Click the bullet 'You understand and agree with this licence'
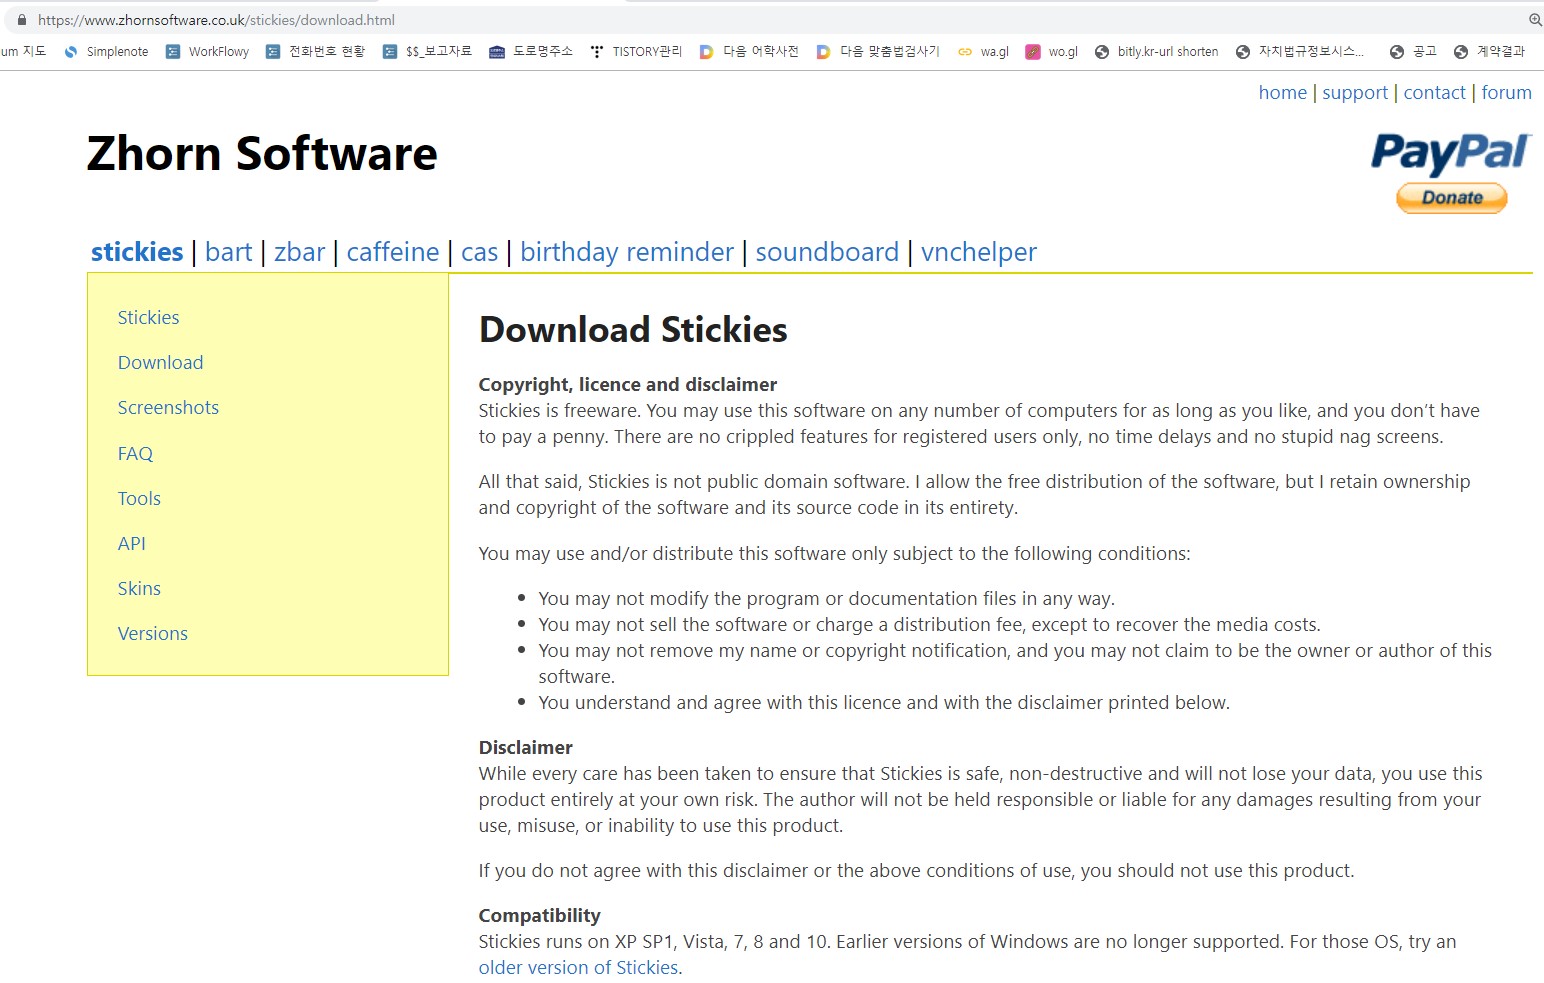Image resolution: width=1544 pixels, height=983 pixels. [884, 703]
